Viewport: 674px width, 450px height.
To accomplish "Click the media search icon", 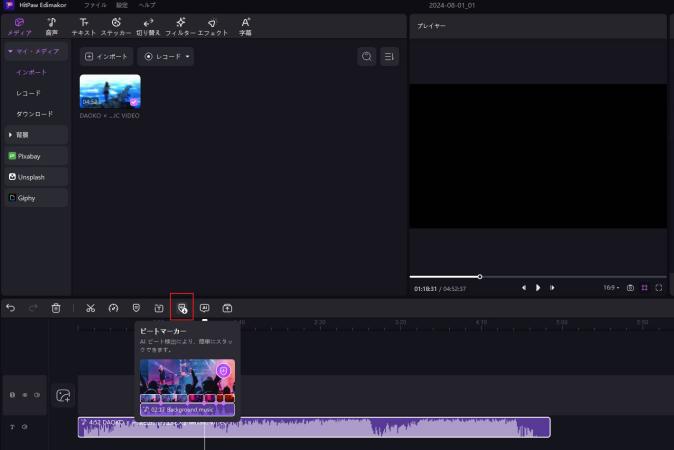I will [x=367, y=56].
